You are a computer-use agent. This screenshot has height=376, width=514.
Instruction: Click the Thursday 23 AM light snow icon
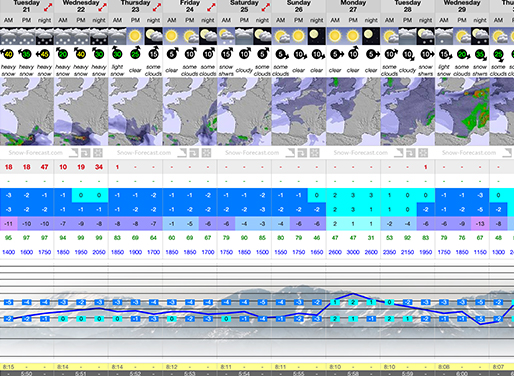117,36
